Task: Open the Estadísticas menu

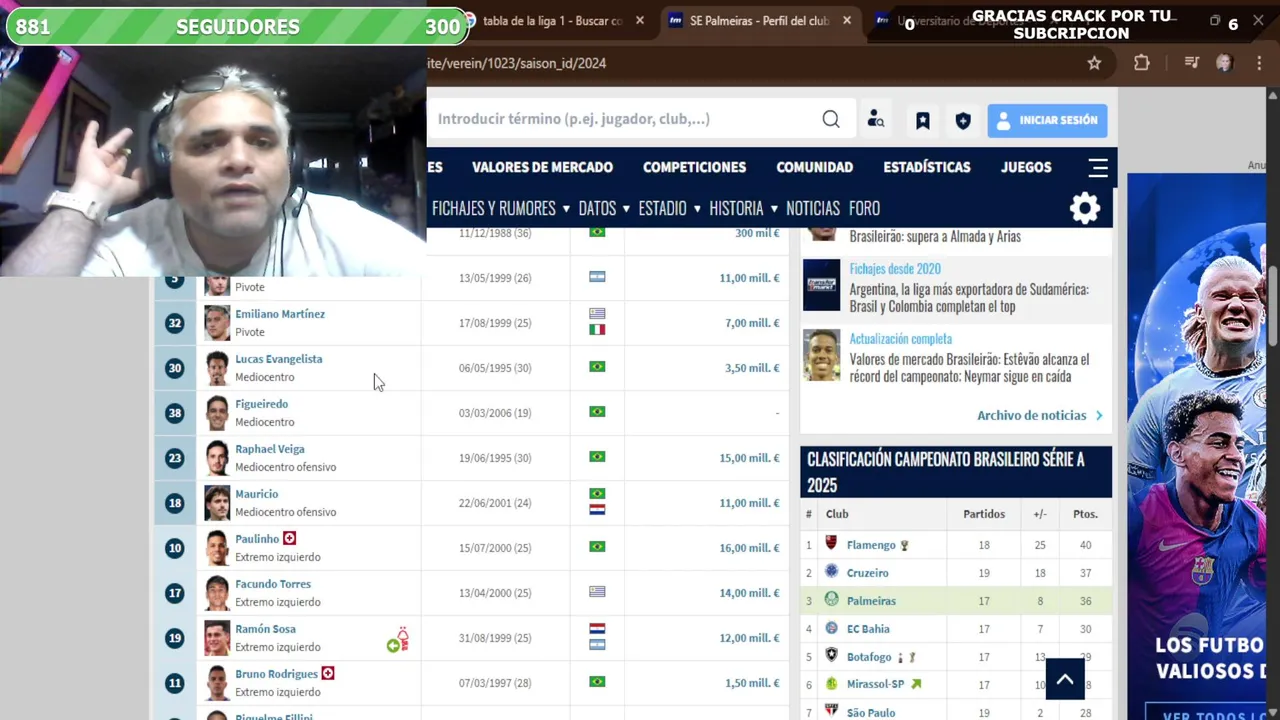Action: [x=927, y=167]
